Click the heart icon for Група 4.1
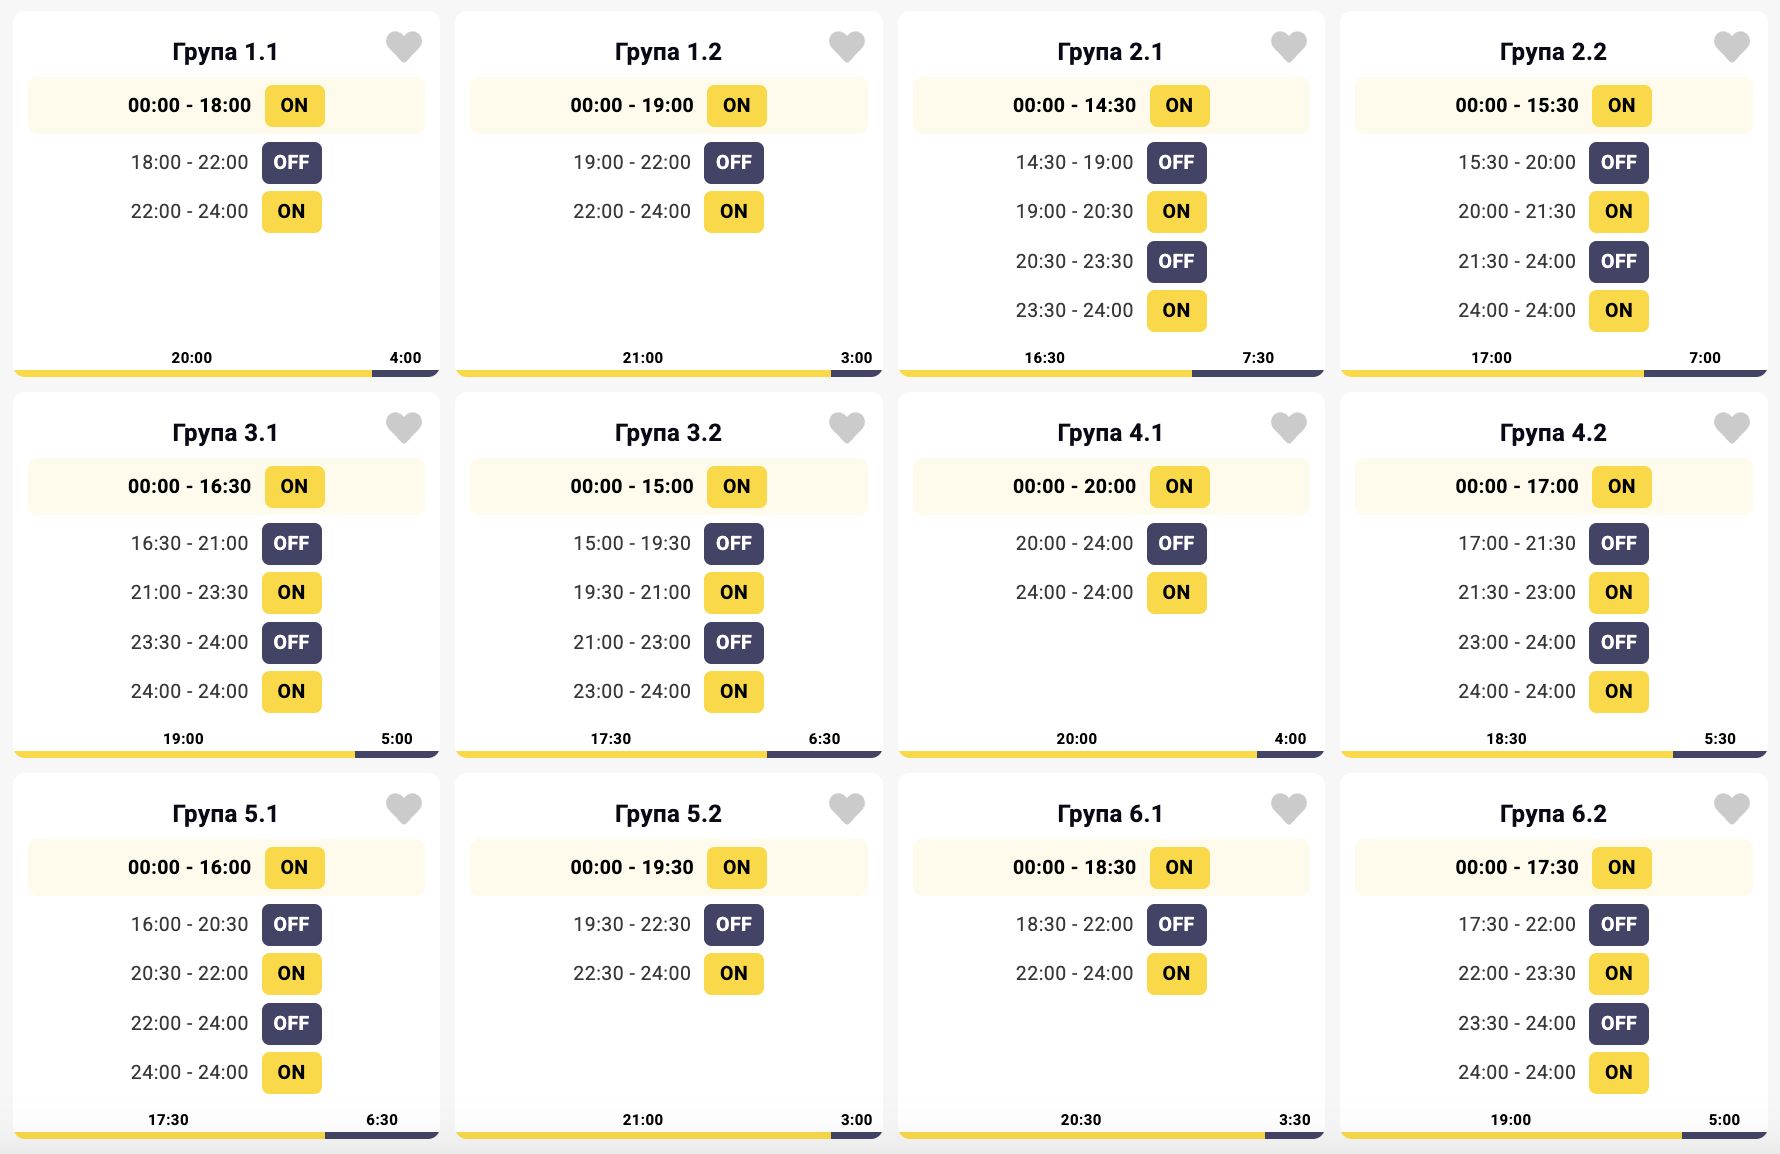Viewport: 1780px width, 1154px height. pyautogui.click(x=1288, y=427)
